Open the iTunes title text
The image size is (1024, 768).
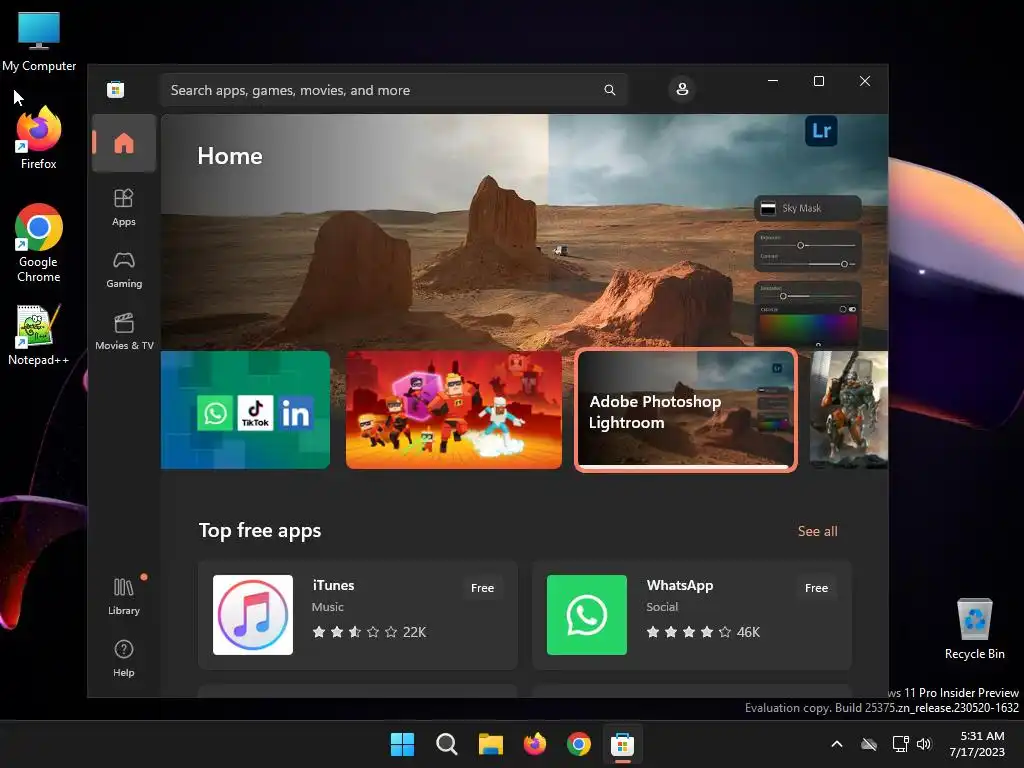[x=333, y=585]
